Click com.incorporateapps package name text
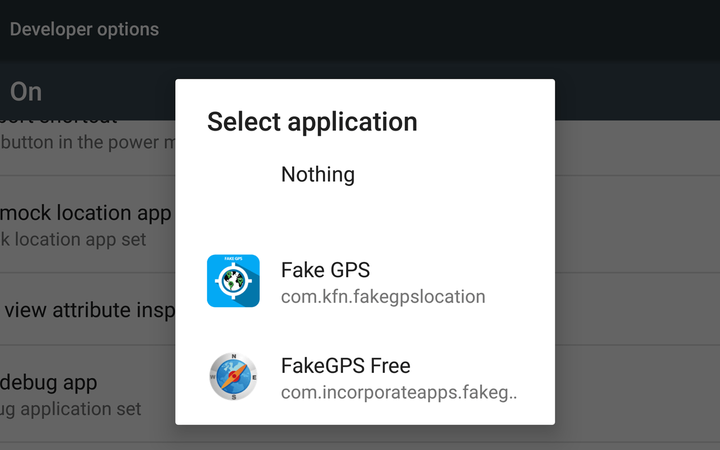 click(398, 393)
